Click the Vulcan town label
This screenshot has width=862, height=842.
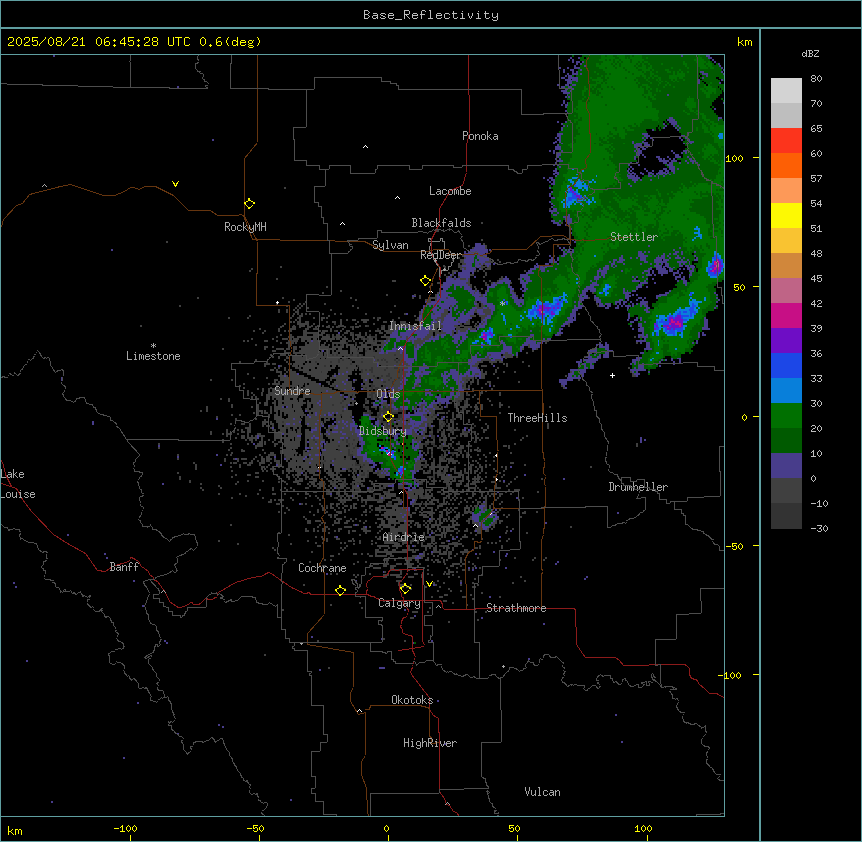542,792
